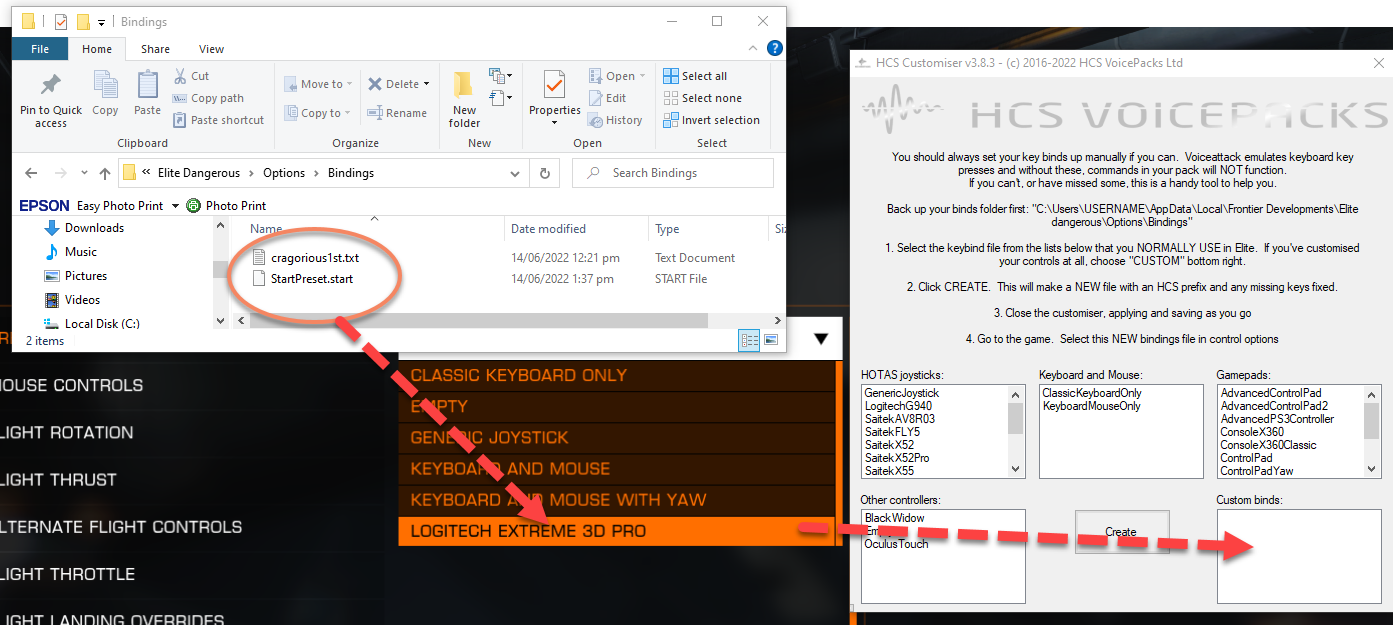This screenshot has height=625, width=1393.
Task: Switch to large icons view in status bar
Action: click(x=771, y=340)
